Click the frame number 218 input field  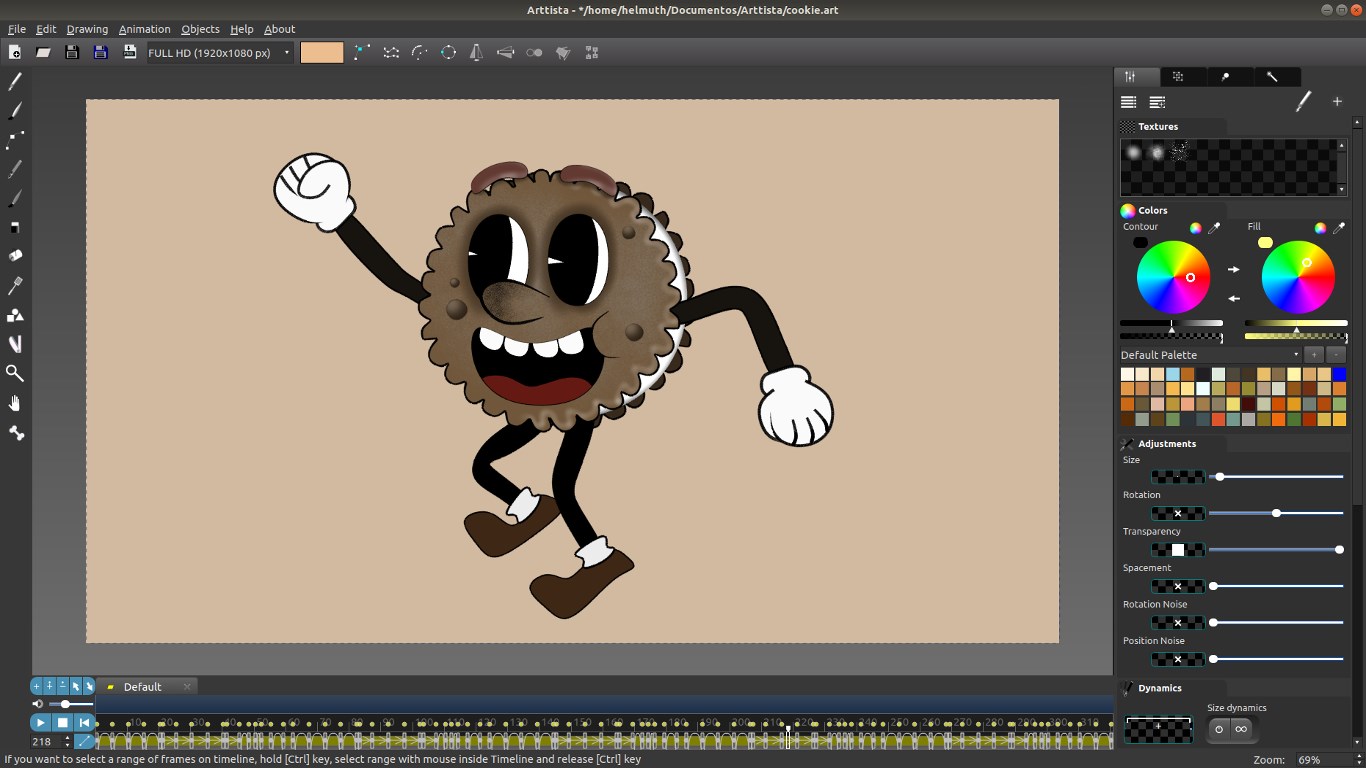[x=42, y=742]
